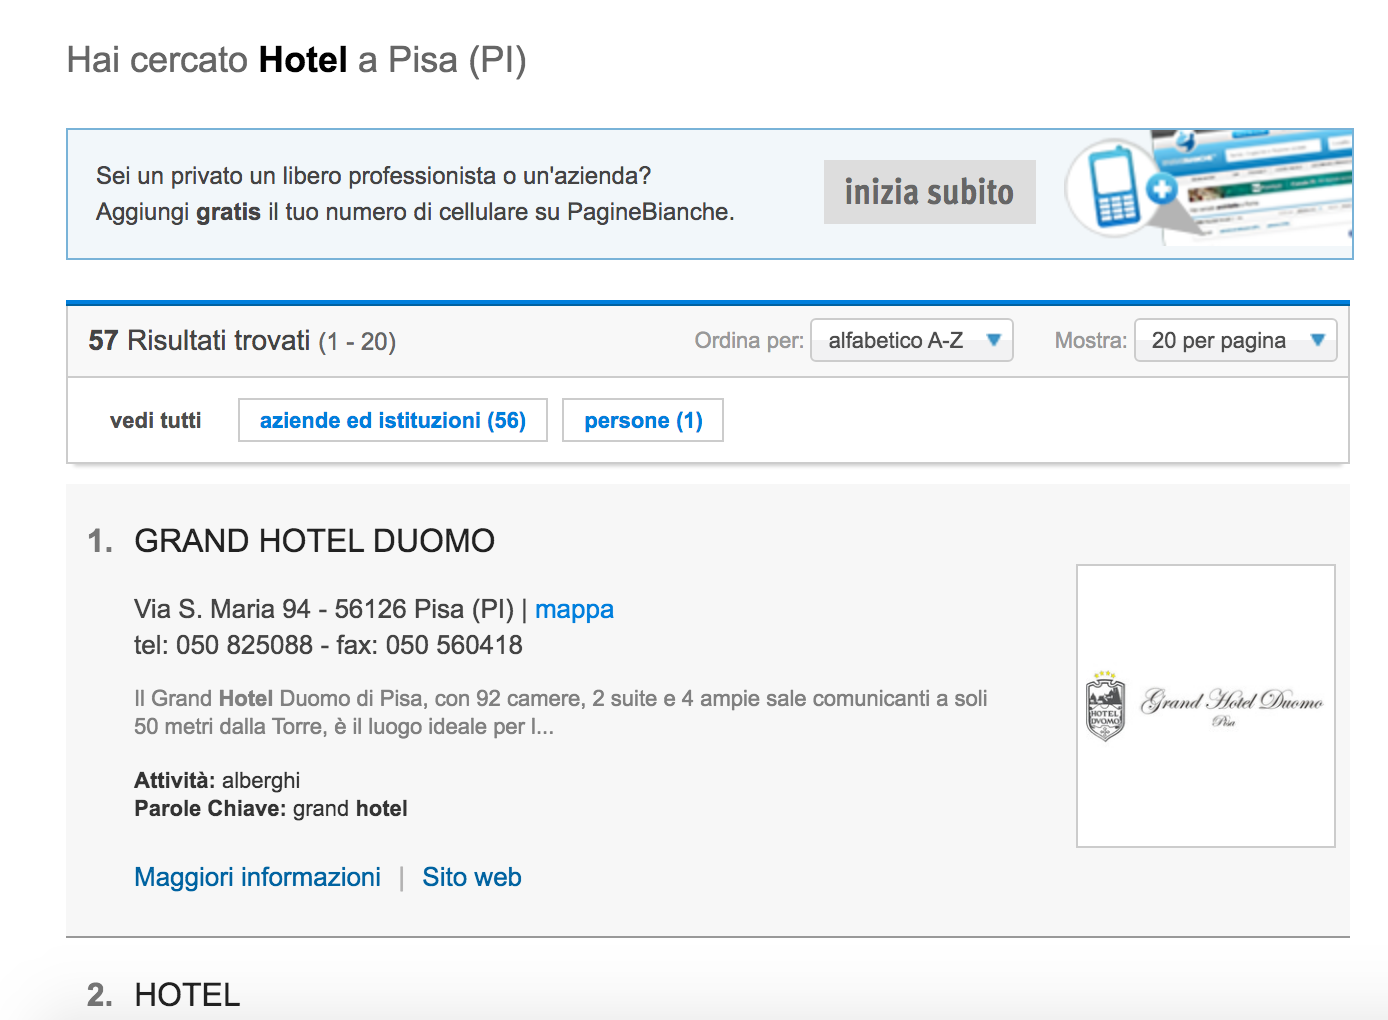Click the blue plus icon on banner

pos(1162,189)
